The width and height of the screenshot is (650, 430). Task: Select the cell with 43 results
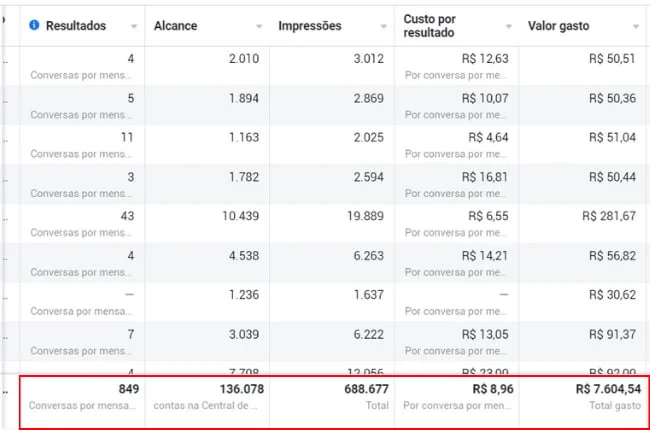[x=124, y=216]
